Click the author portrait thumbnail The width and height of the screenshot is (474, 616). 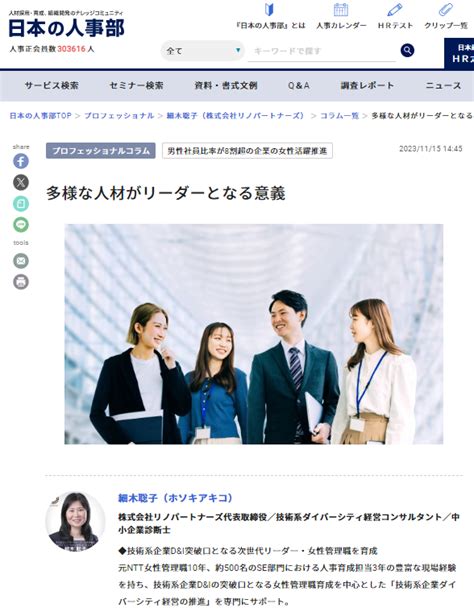75,521
